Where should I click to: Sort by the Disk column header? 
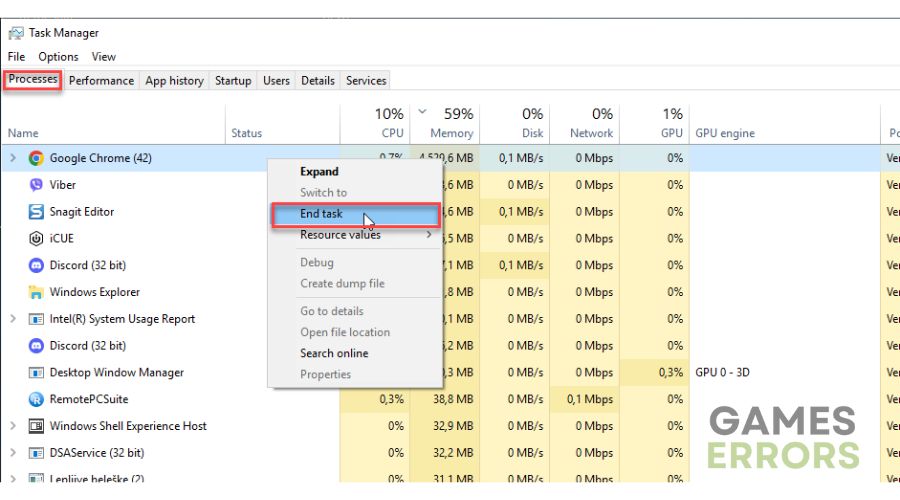click(532, 133)
